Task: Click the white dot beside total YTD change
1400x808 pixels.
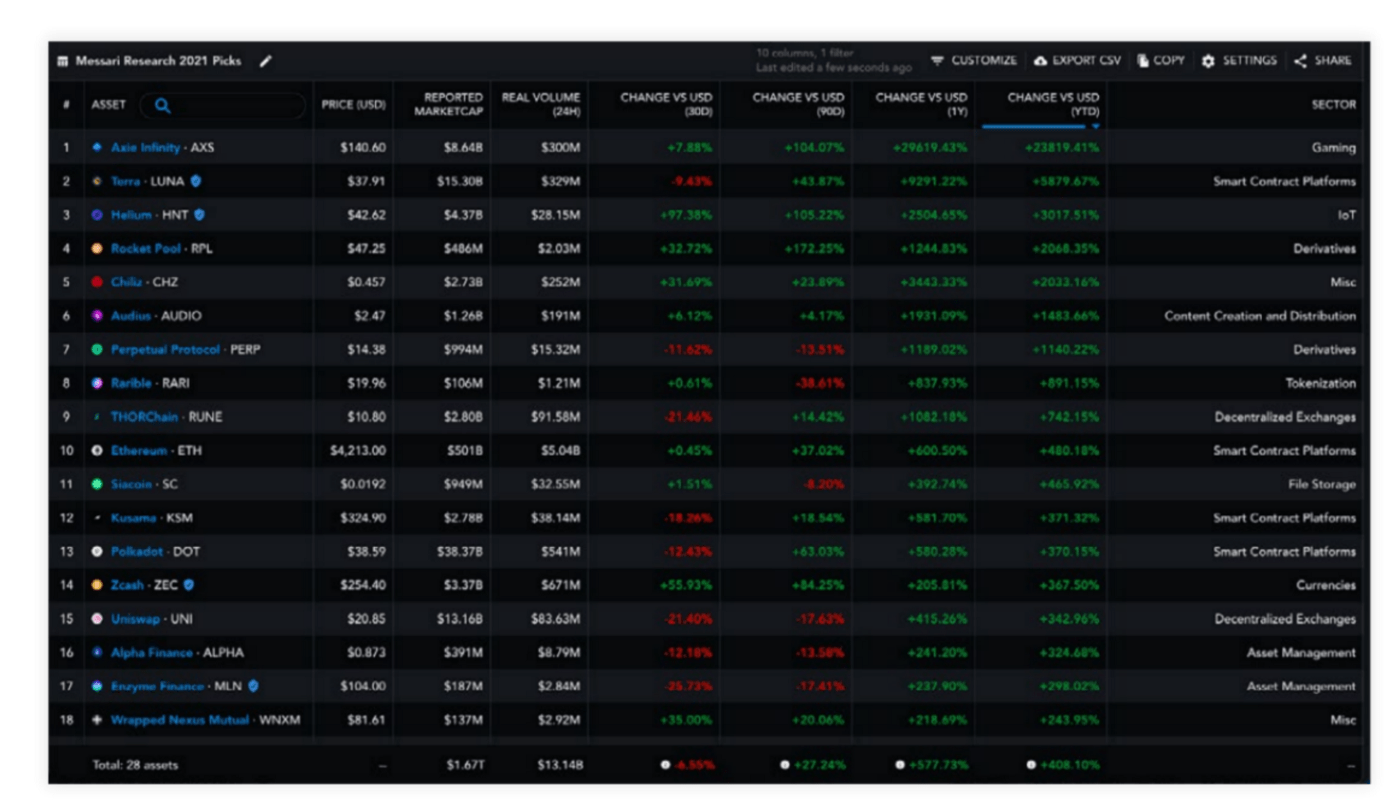Action: coord(1031,765)
